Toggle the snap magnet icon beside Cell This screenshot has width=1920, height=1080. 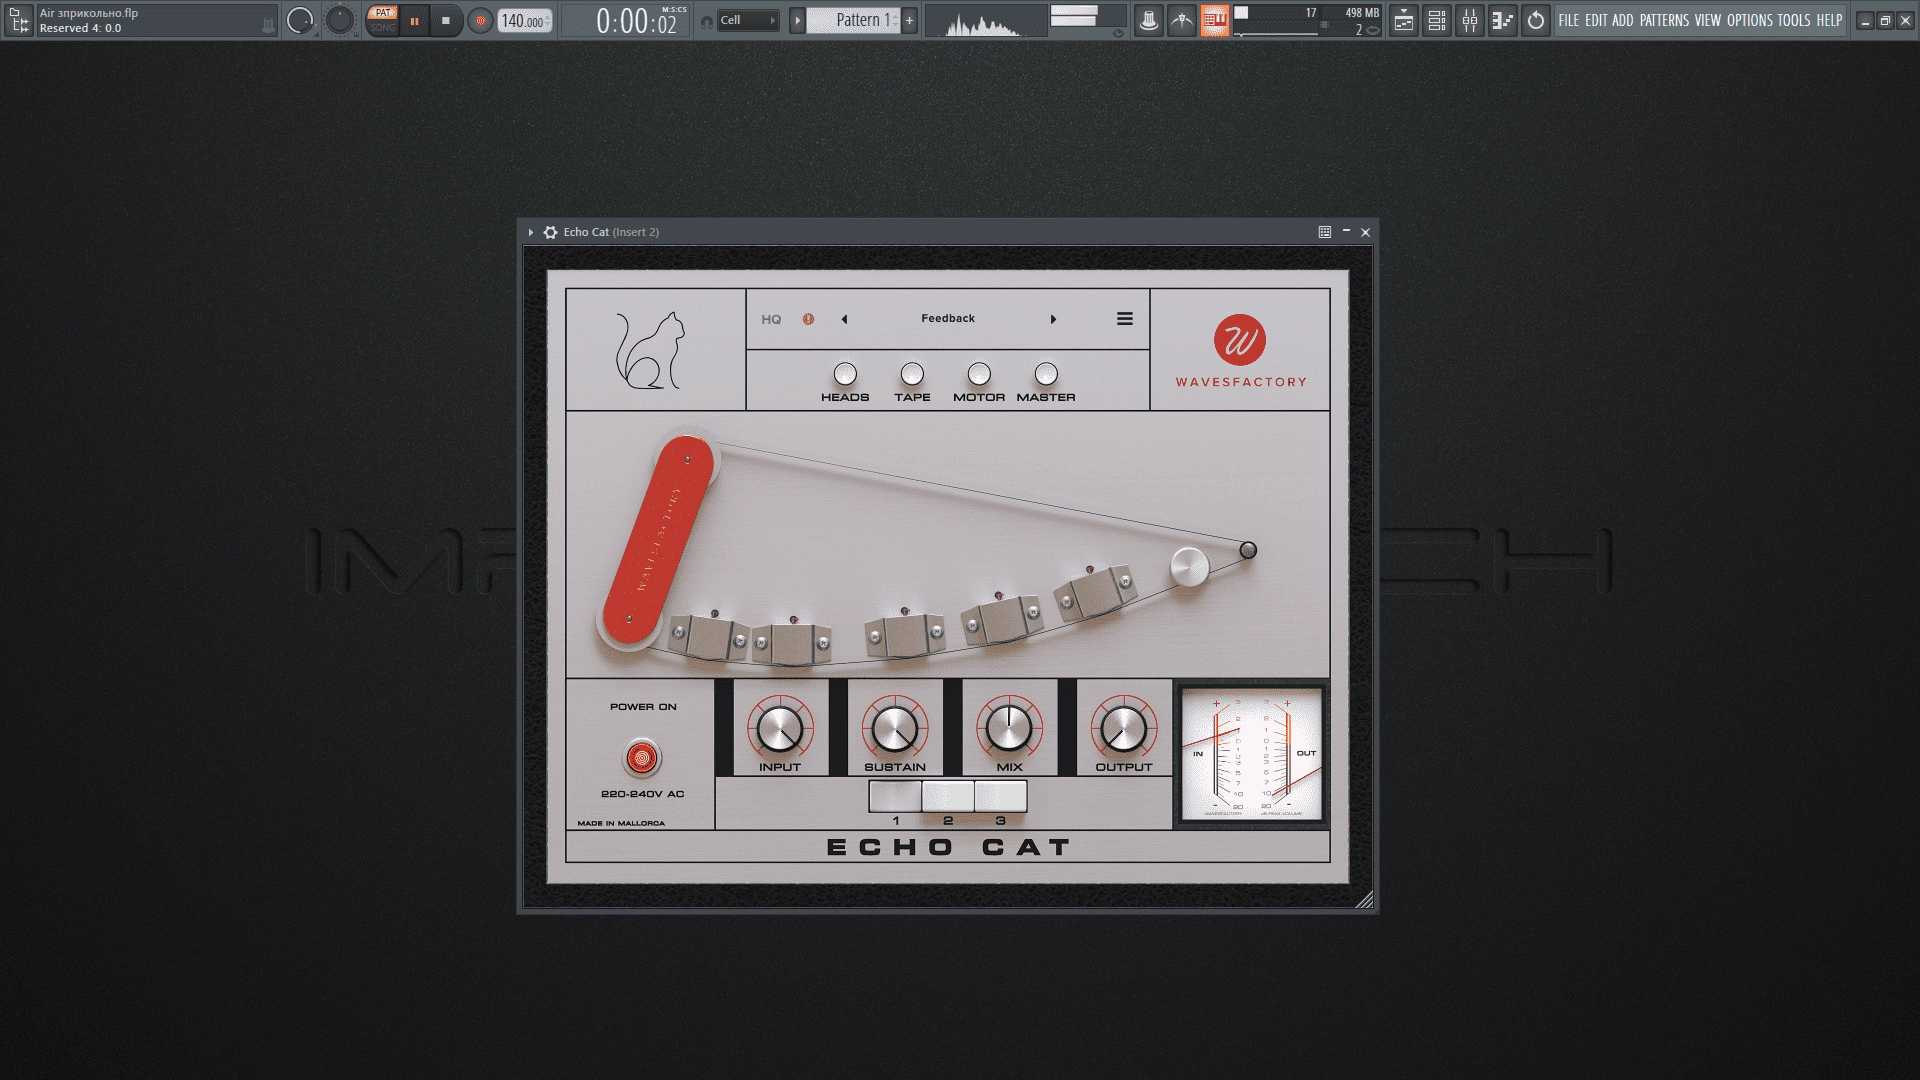707,21
